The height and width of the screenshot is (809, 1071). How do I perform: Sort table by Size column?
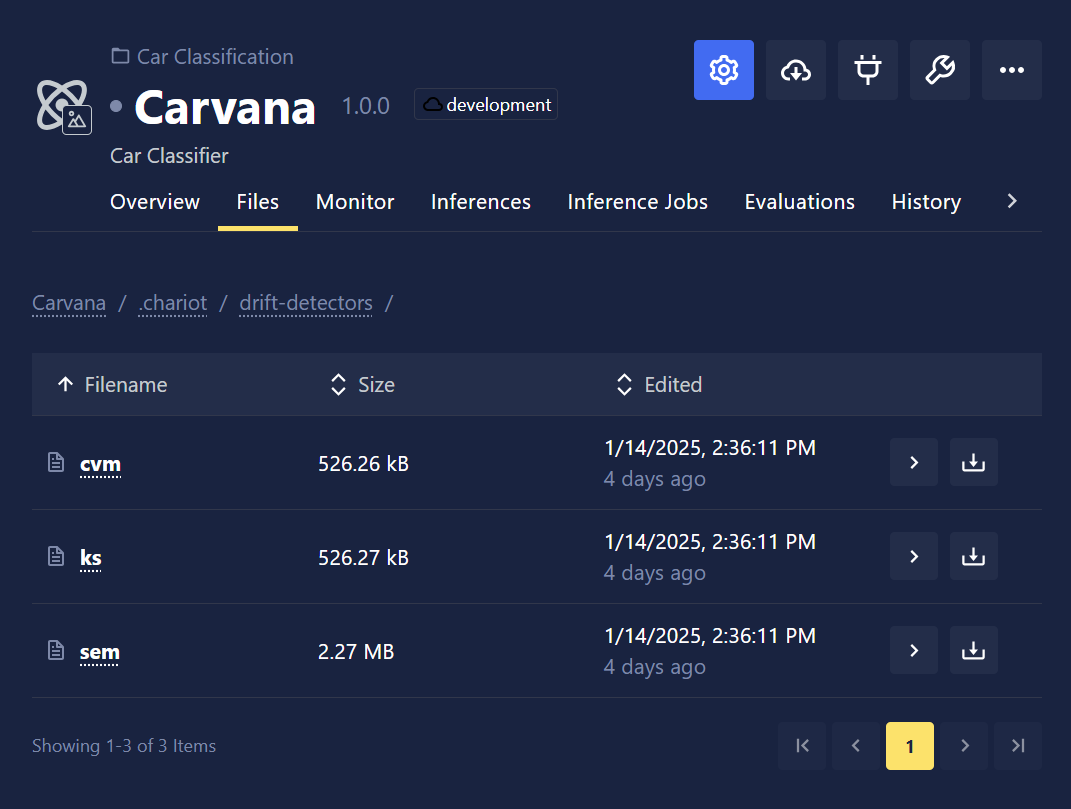(x=362, y=385)
